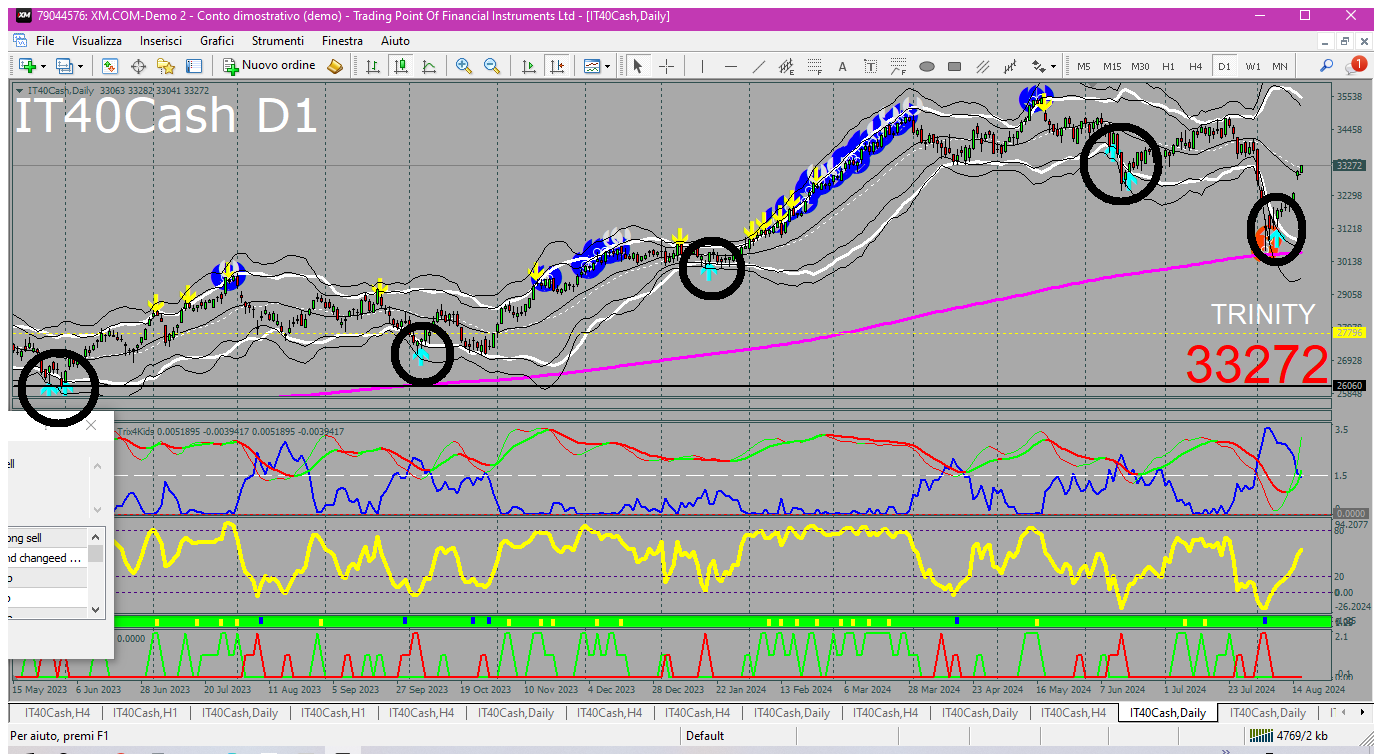Switch timeframe to H1

coord(1168,66)
